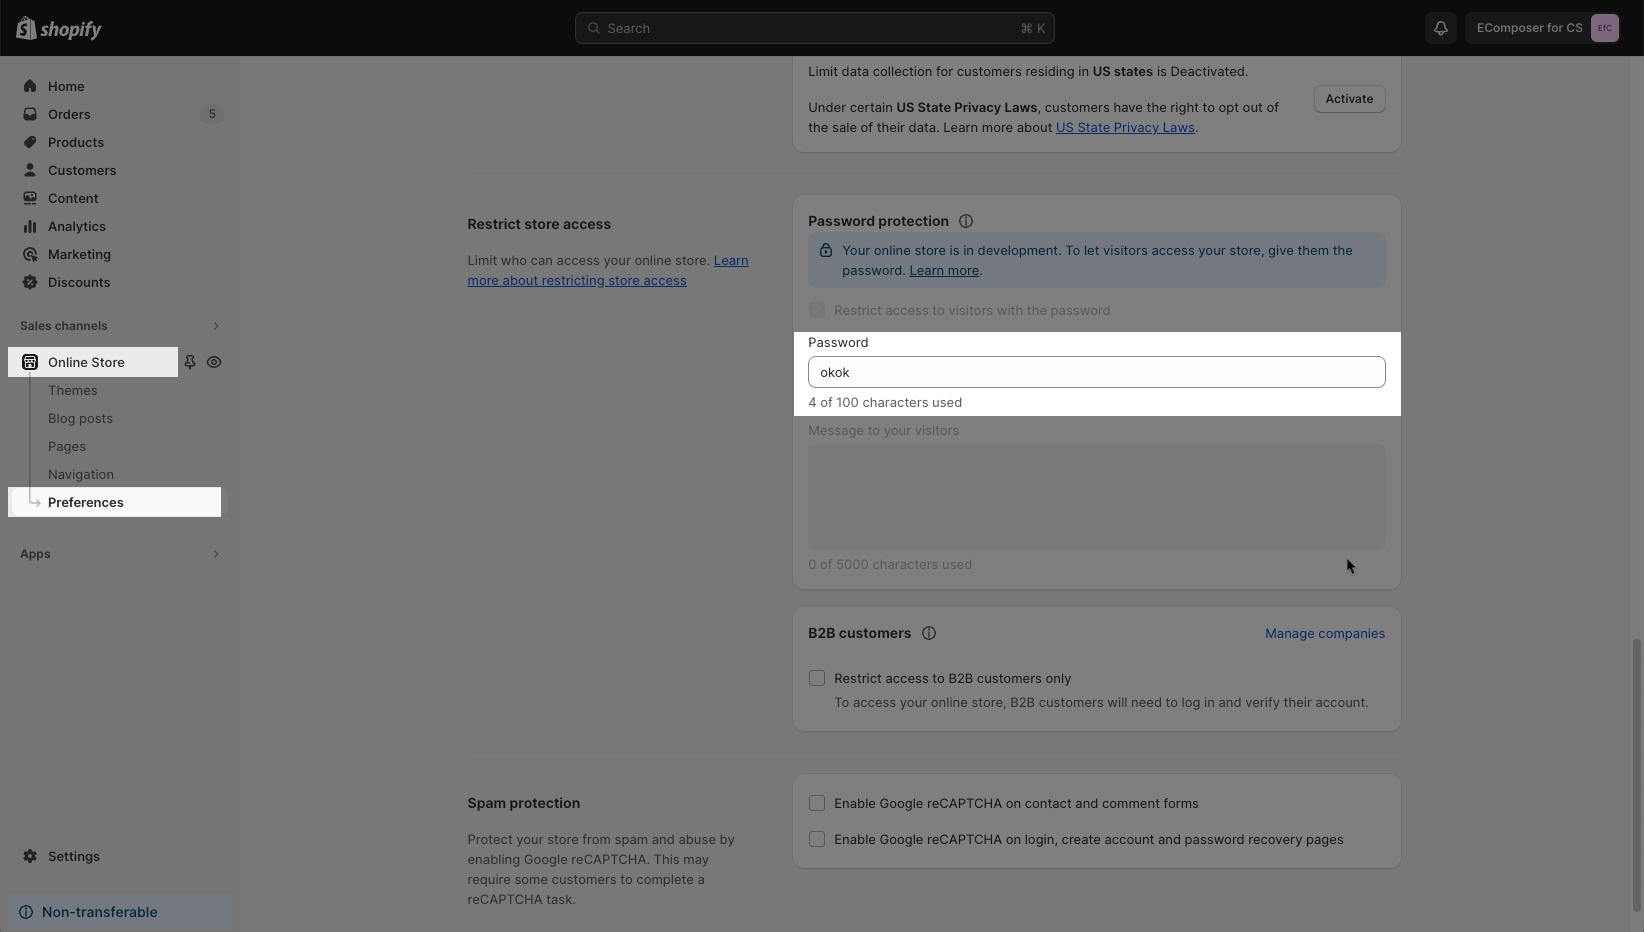
Task: Click the Online Store menu label
Action: coord(86,362)
